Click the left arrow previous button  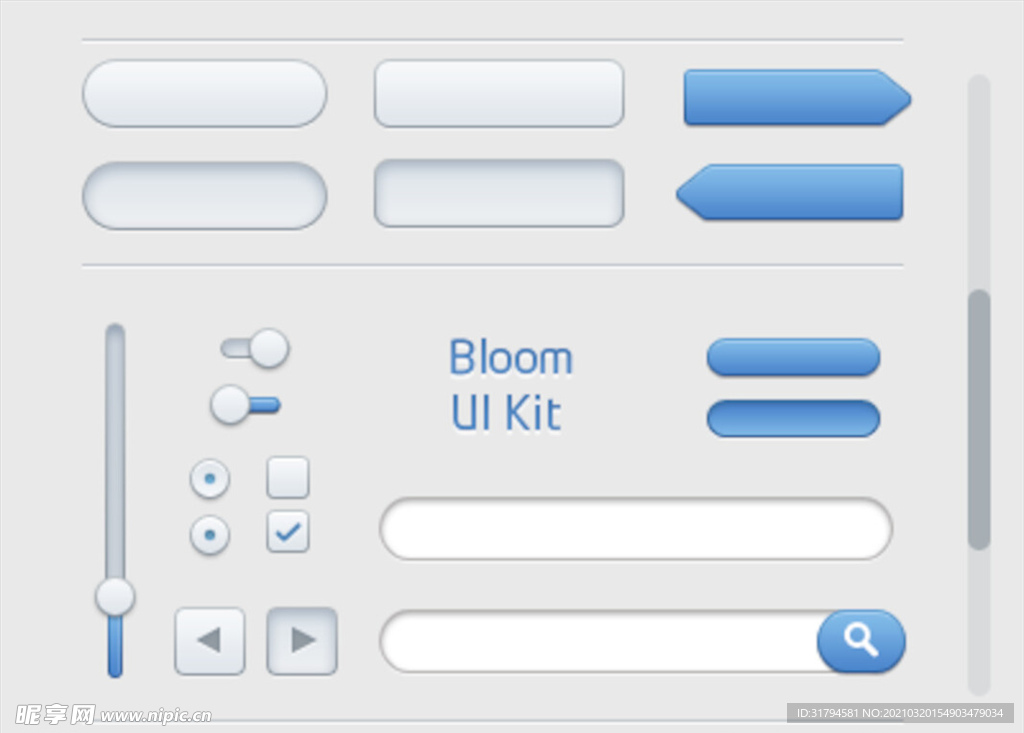[210, 641]
